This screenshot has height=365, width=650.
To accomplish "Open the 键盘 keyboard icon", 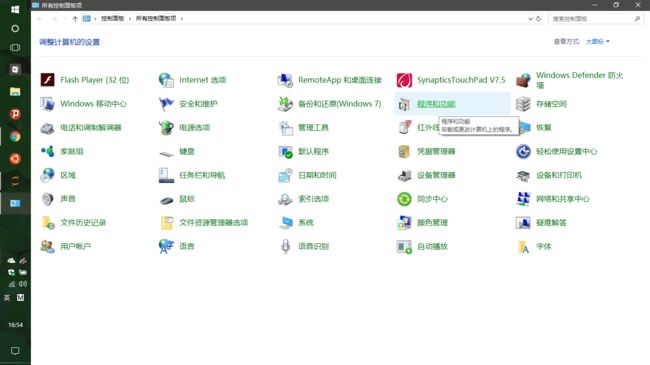I will click(x=166, y=153).
